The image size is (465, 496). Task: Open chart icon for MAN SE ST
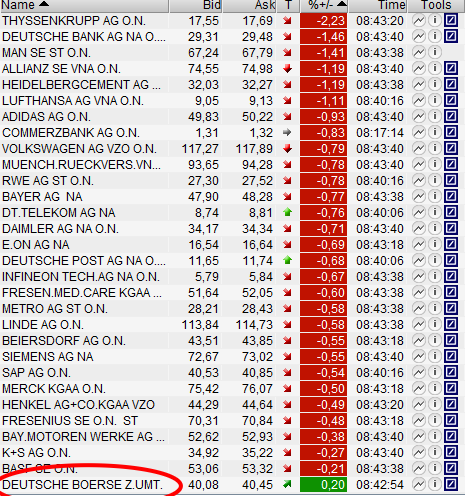click(419, 52)
